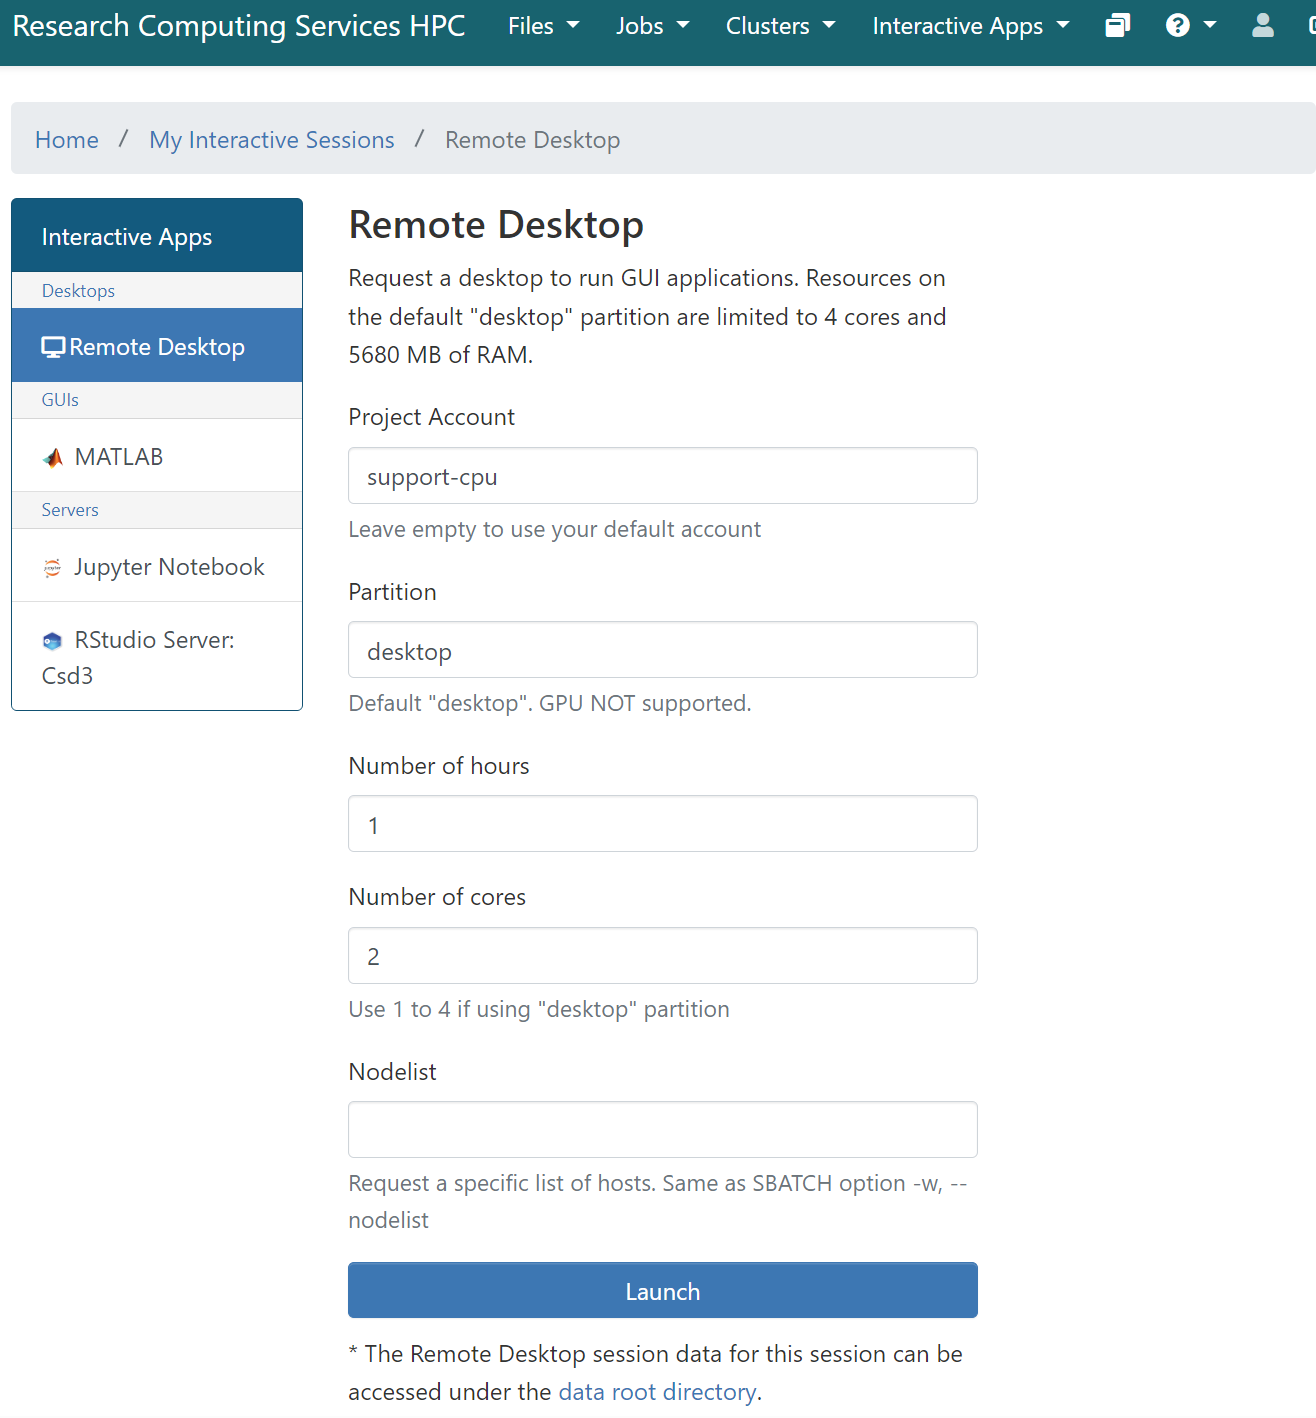The image size is (1316, 1418).
Task: Open the Interactive Apps navbar menu
Action: coord(970,26)
